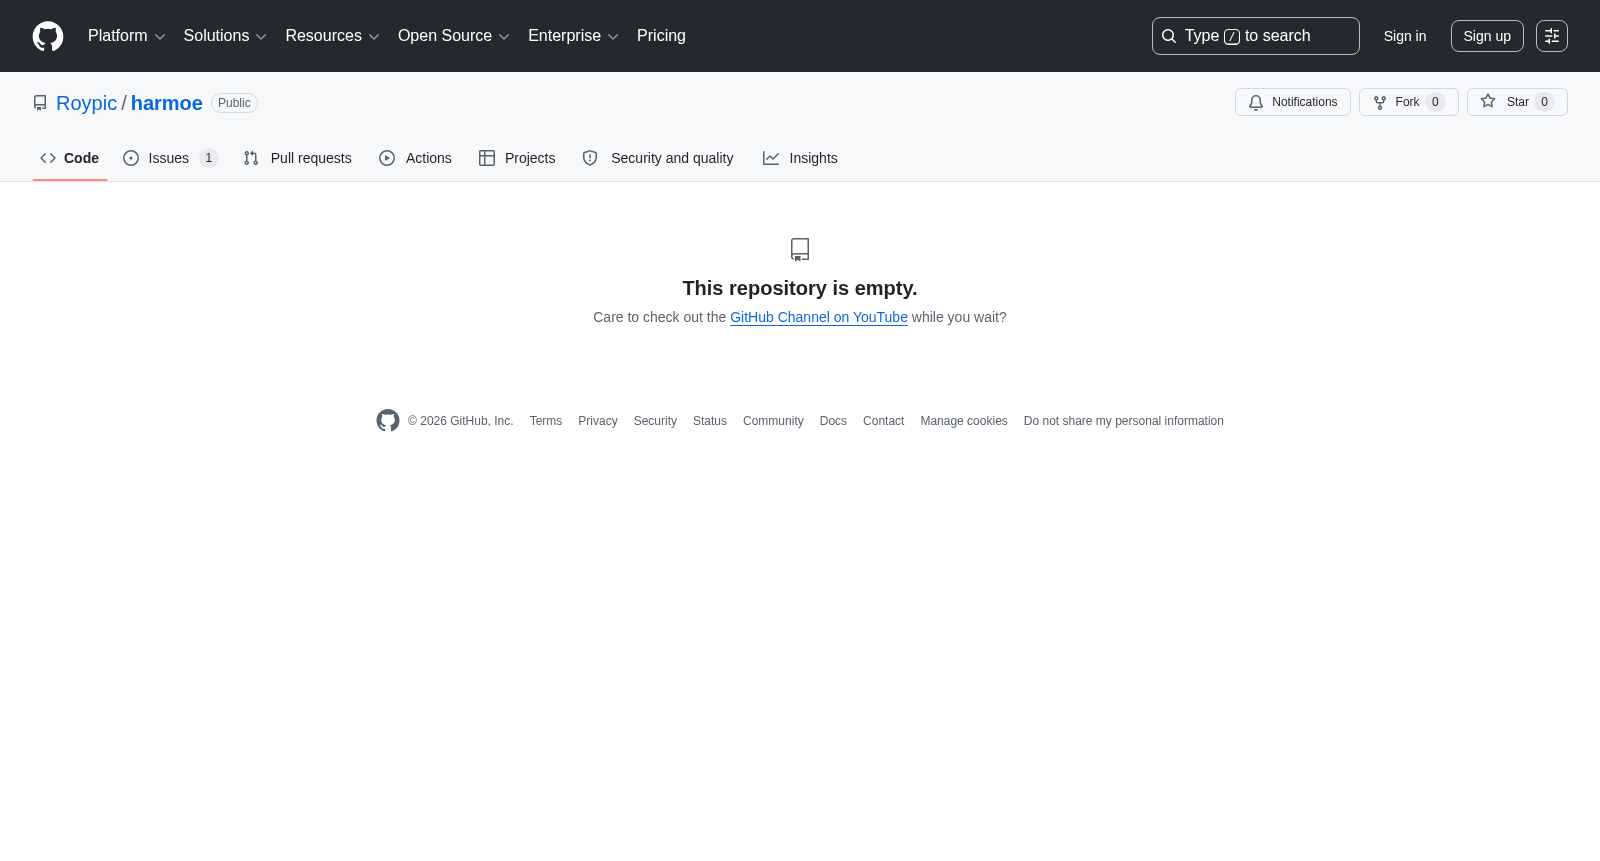Click the Issues circle icon
Image resolution: width=1600 pixels, height=861 pixels.
131,158
